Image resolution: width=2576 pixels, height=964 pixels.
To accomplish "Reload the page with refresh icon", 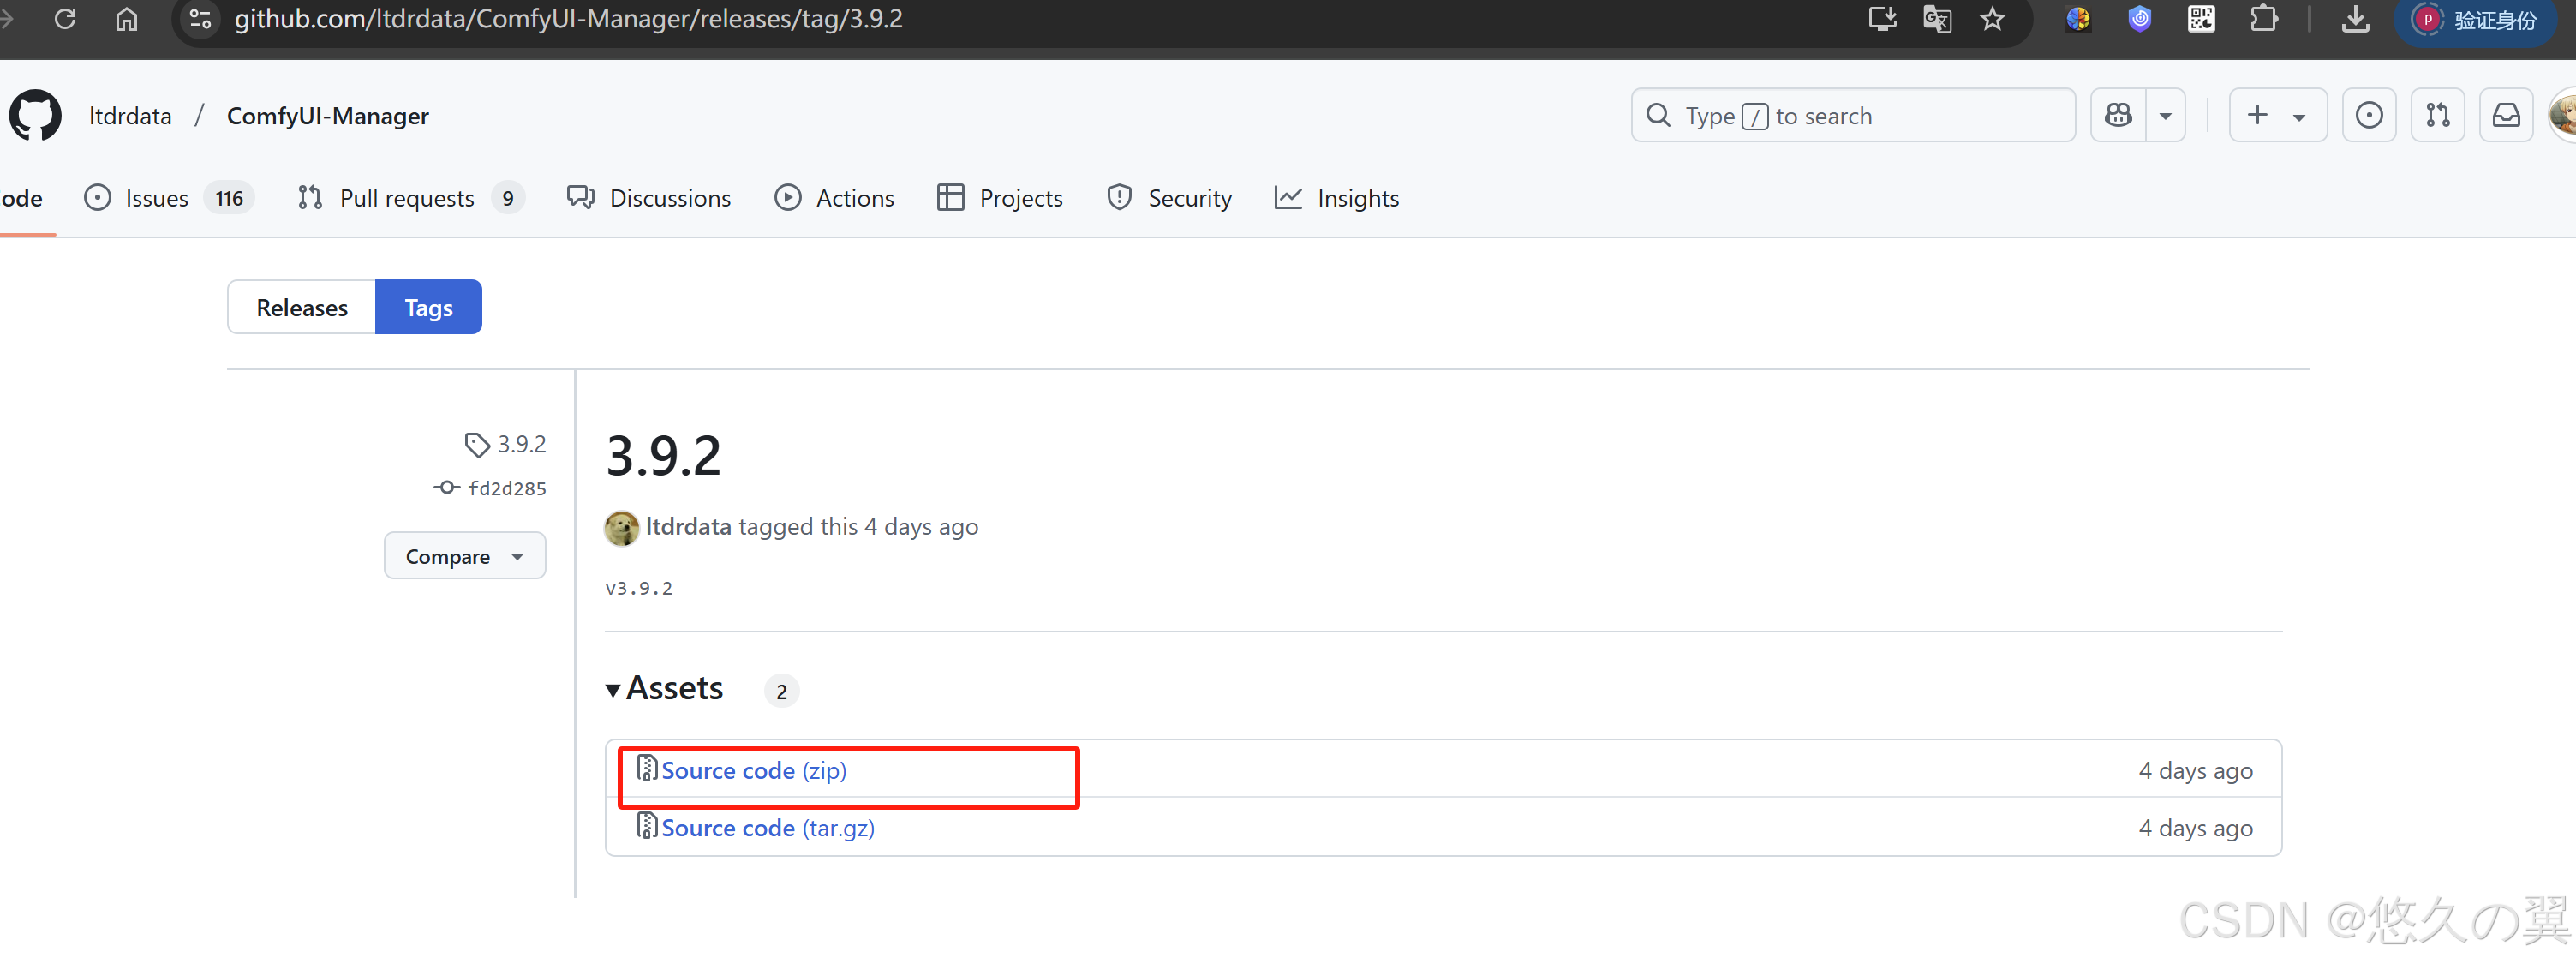I will click(65, 19).
